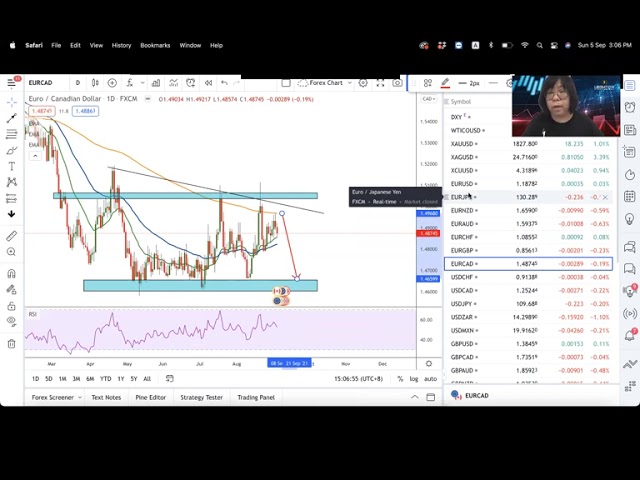The height and width of the screenshot is (480, 640).
Task: Toggle auto scale on the chart
Action: [x=430, y=379]
